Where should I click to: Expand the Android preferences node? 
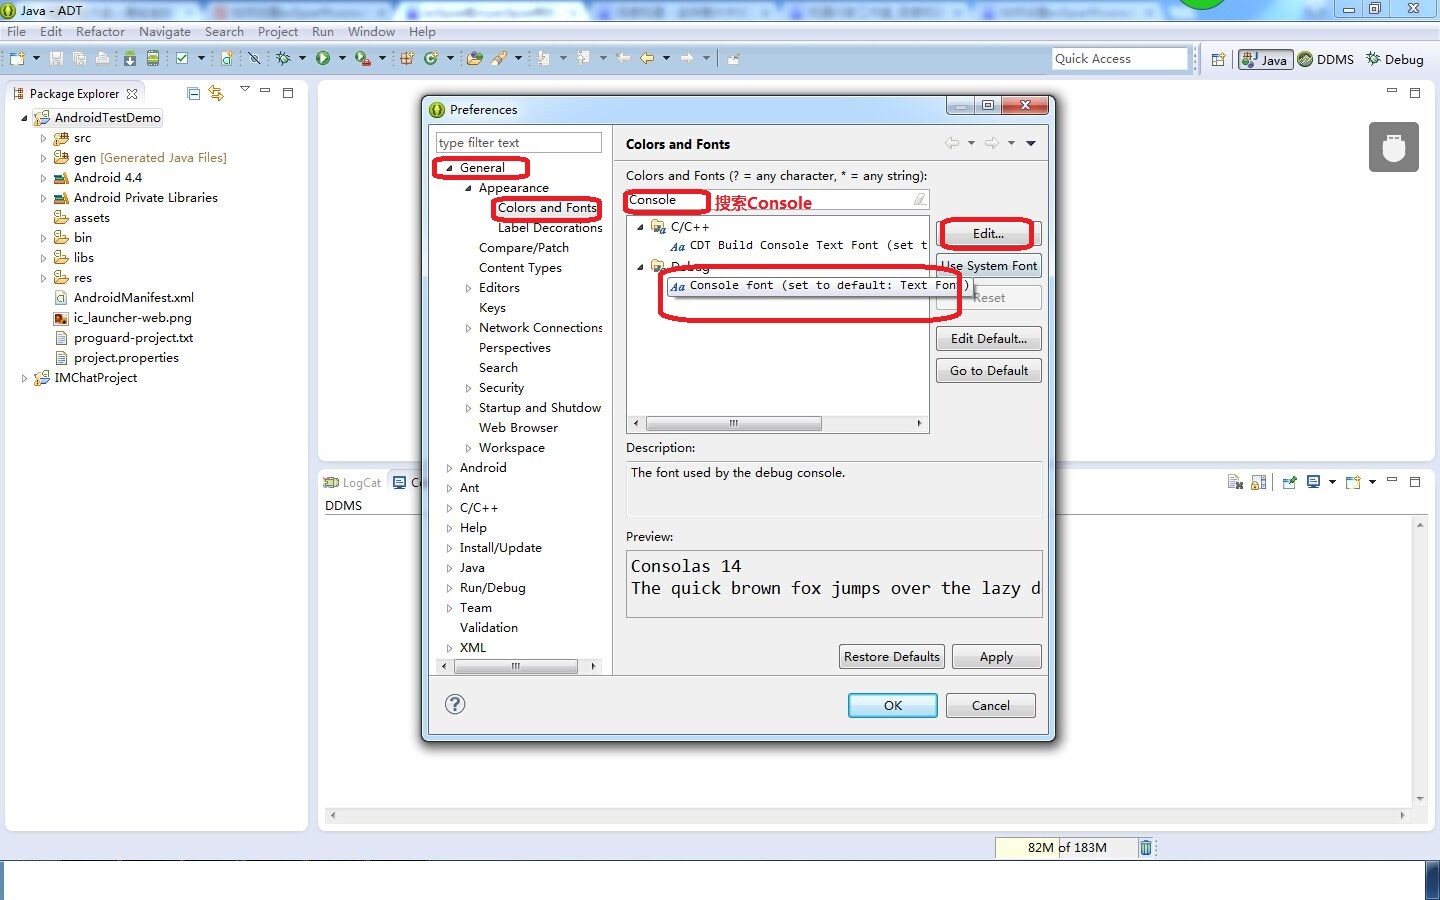(x=449, y=468)
